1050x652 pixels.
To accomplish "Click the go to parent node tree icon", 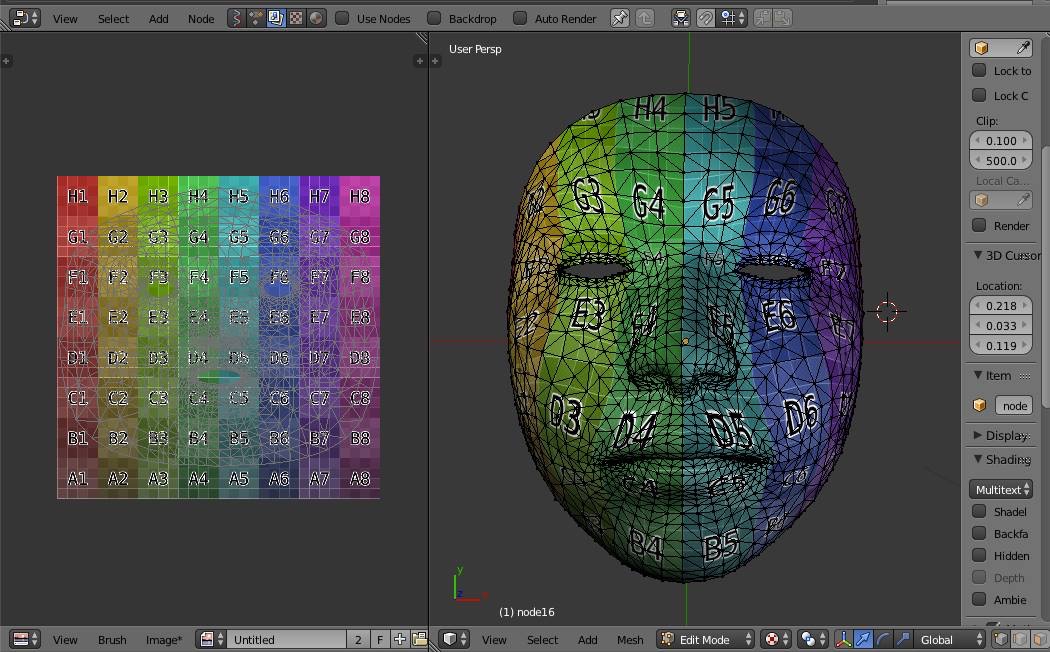I will (x=645, y=18).
